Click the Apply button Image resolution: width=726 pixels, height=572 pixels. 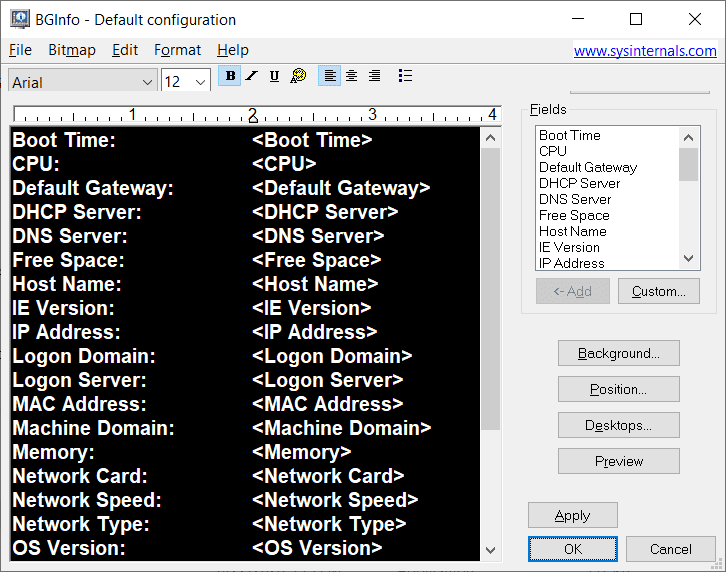573,515
